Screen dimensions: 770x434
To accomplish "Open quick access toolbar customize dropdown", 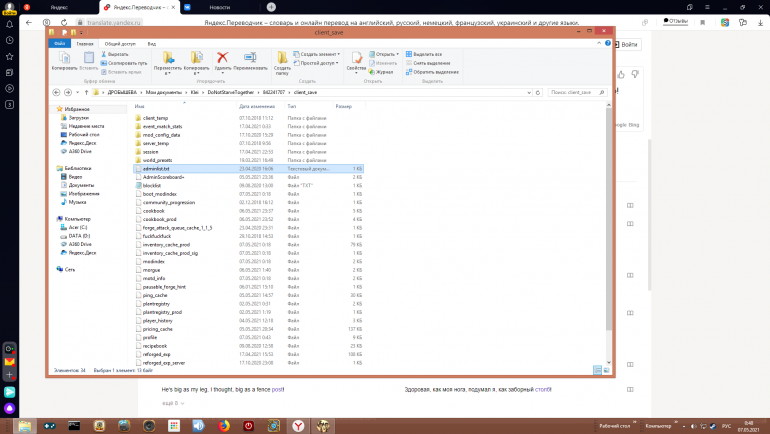I will (81, 32).
